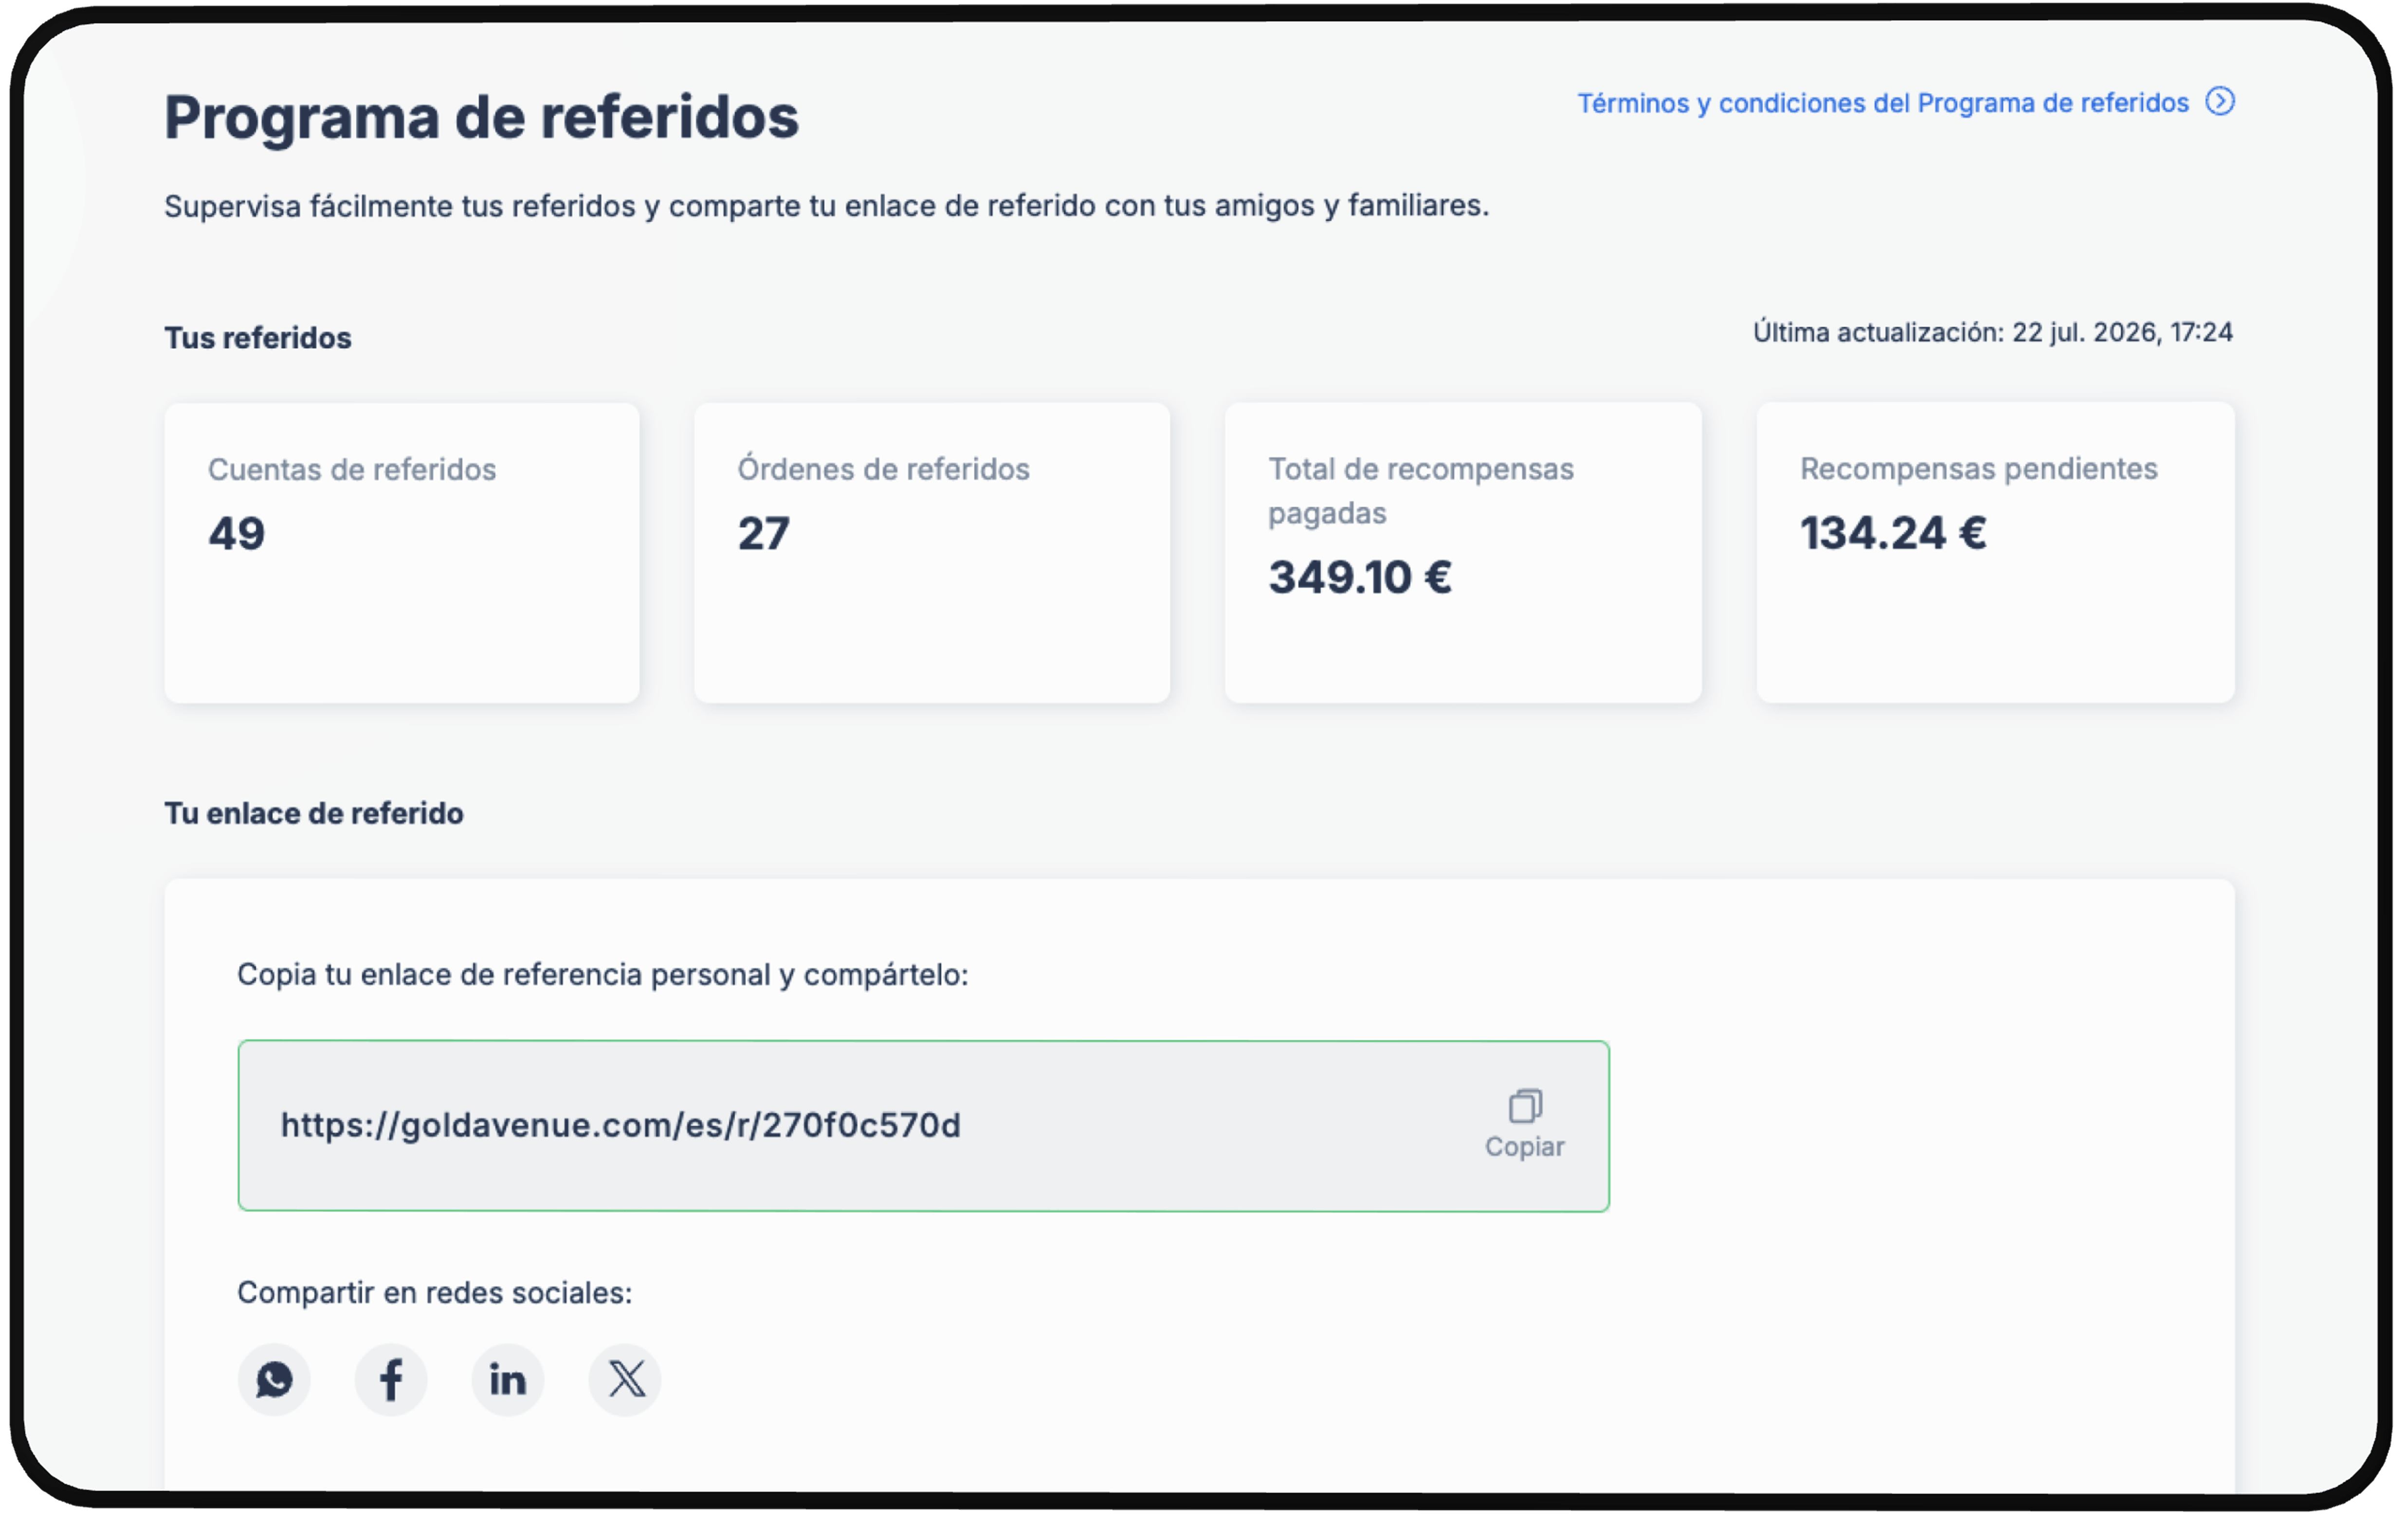Share referral link on Facebook
Image resolution: width=2408 pixels, height=1519 pixels.
click(x=391, y=1380)
